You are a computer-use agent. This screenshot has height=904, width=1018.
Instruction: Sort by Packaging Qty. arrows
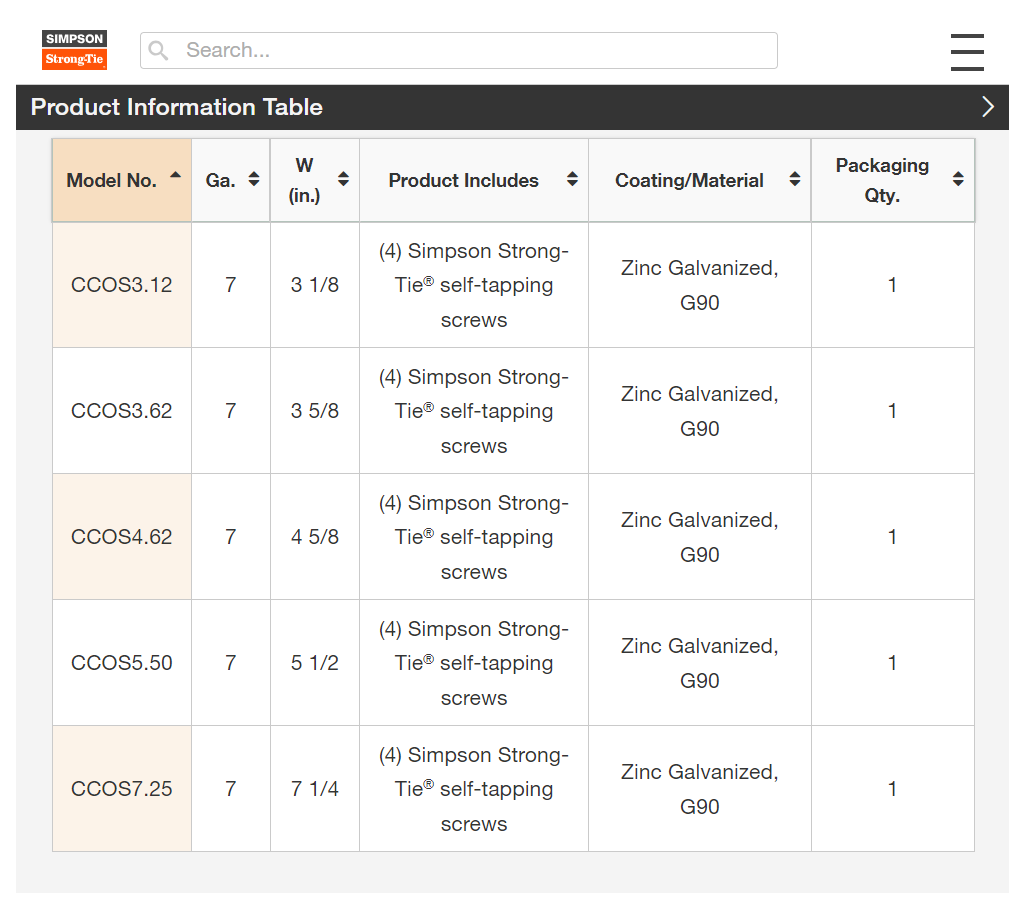point(958,180)
